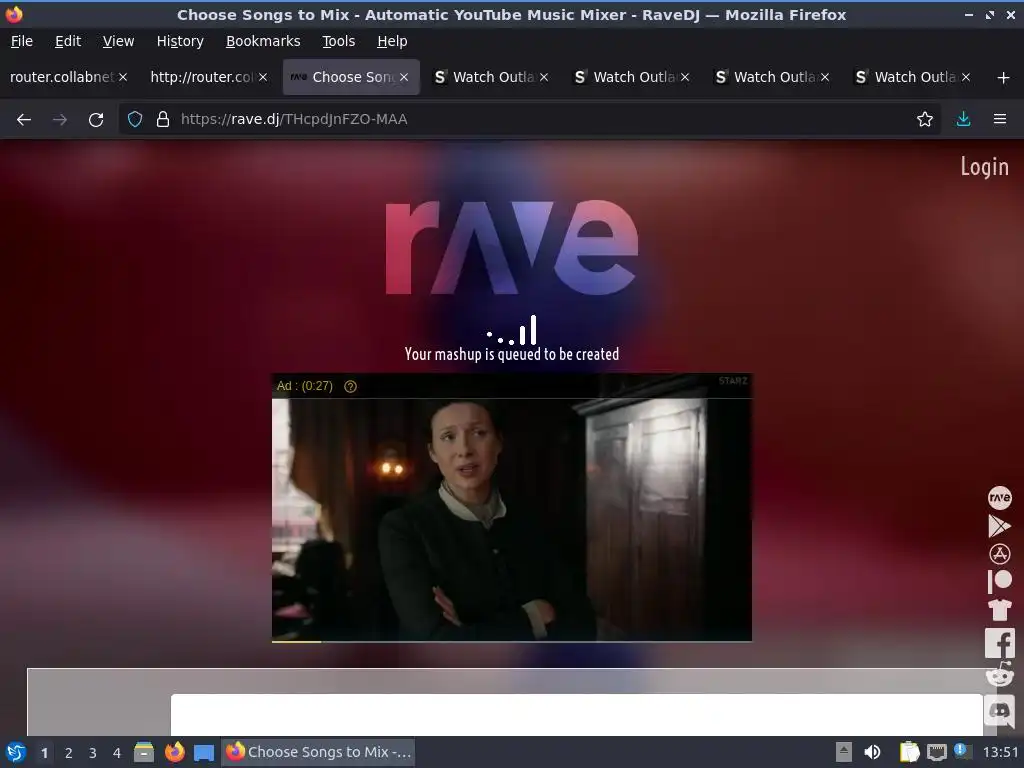Switch to the http://router.col tab

pyautogui.click(x=202, y=78)
